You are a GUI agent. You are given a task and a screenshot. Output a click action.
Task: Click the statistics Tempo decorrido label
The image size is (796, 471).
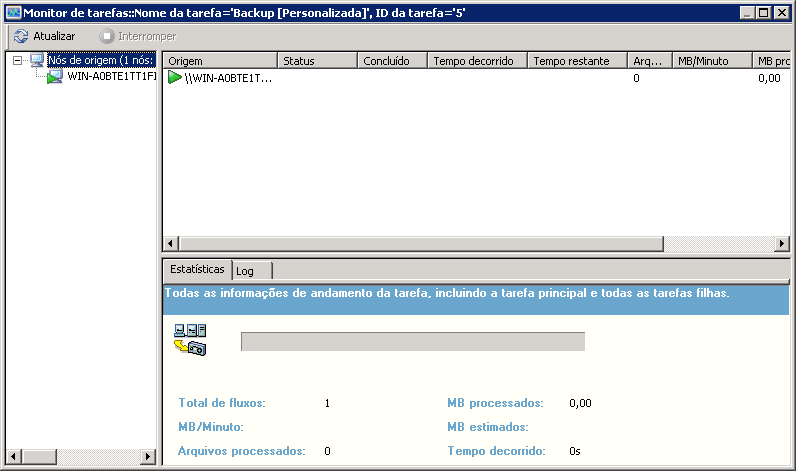(x=496, y=451)
